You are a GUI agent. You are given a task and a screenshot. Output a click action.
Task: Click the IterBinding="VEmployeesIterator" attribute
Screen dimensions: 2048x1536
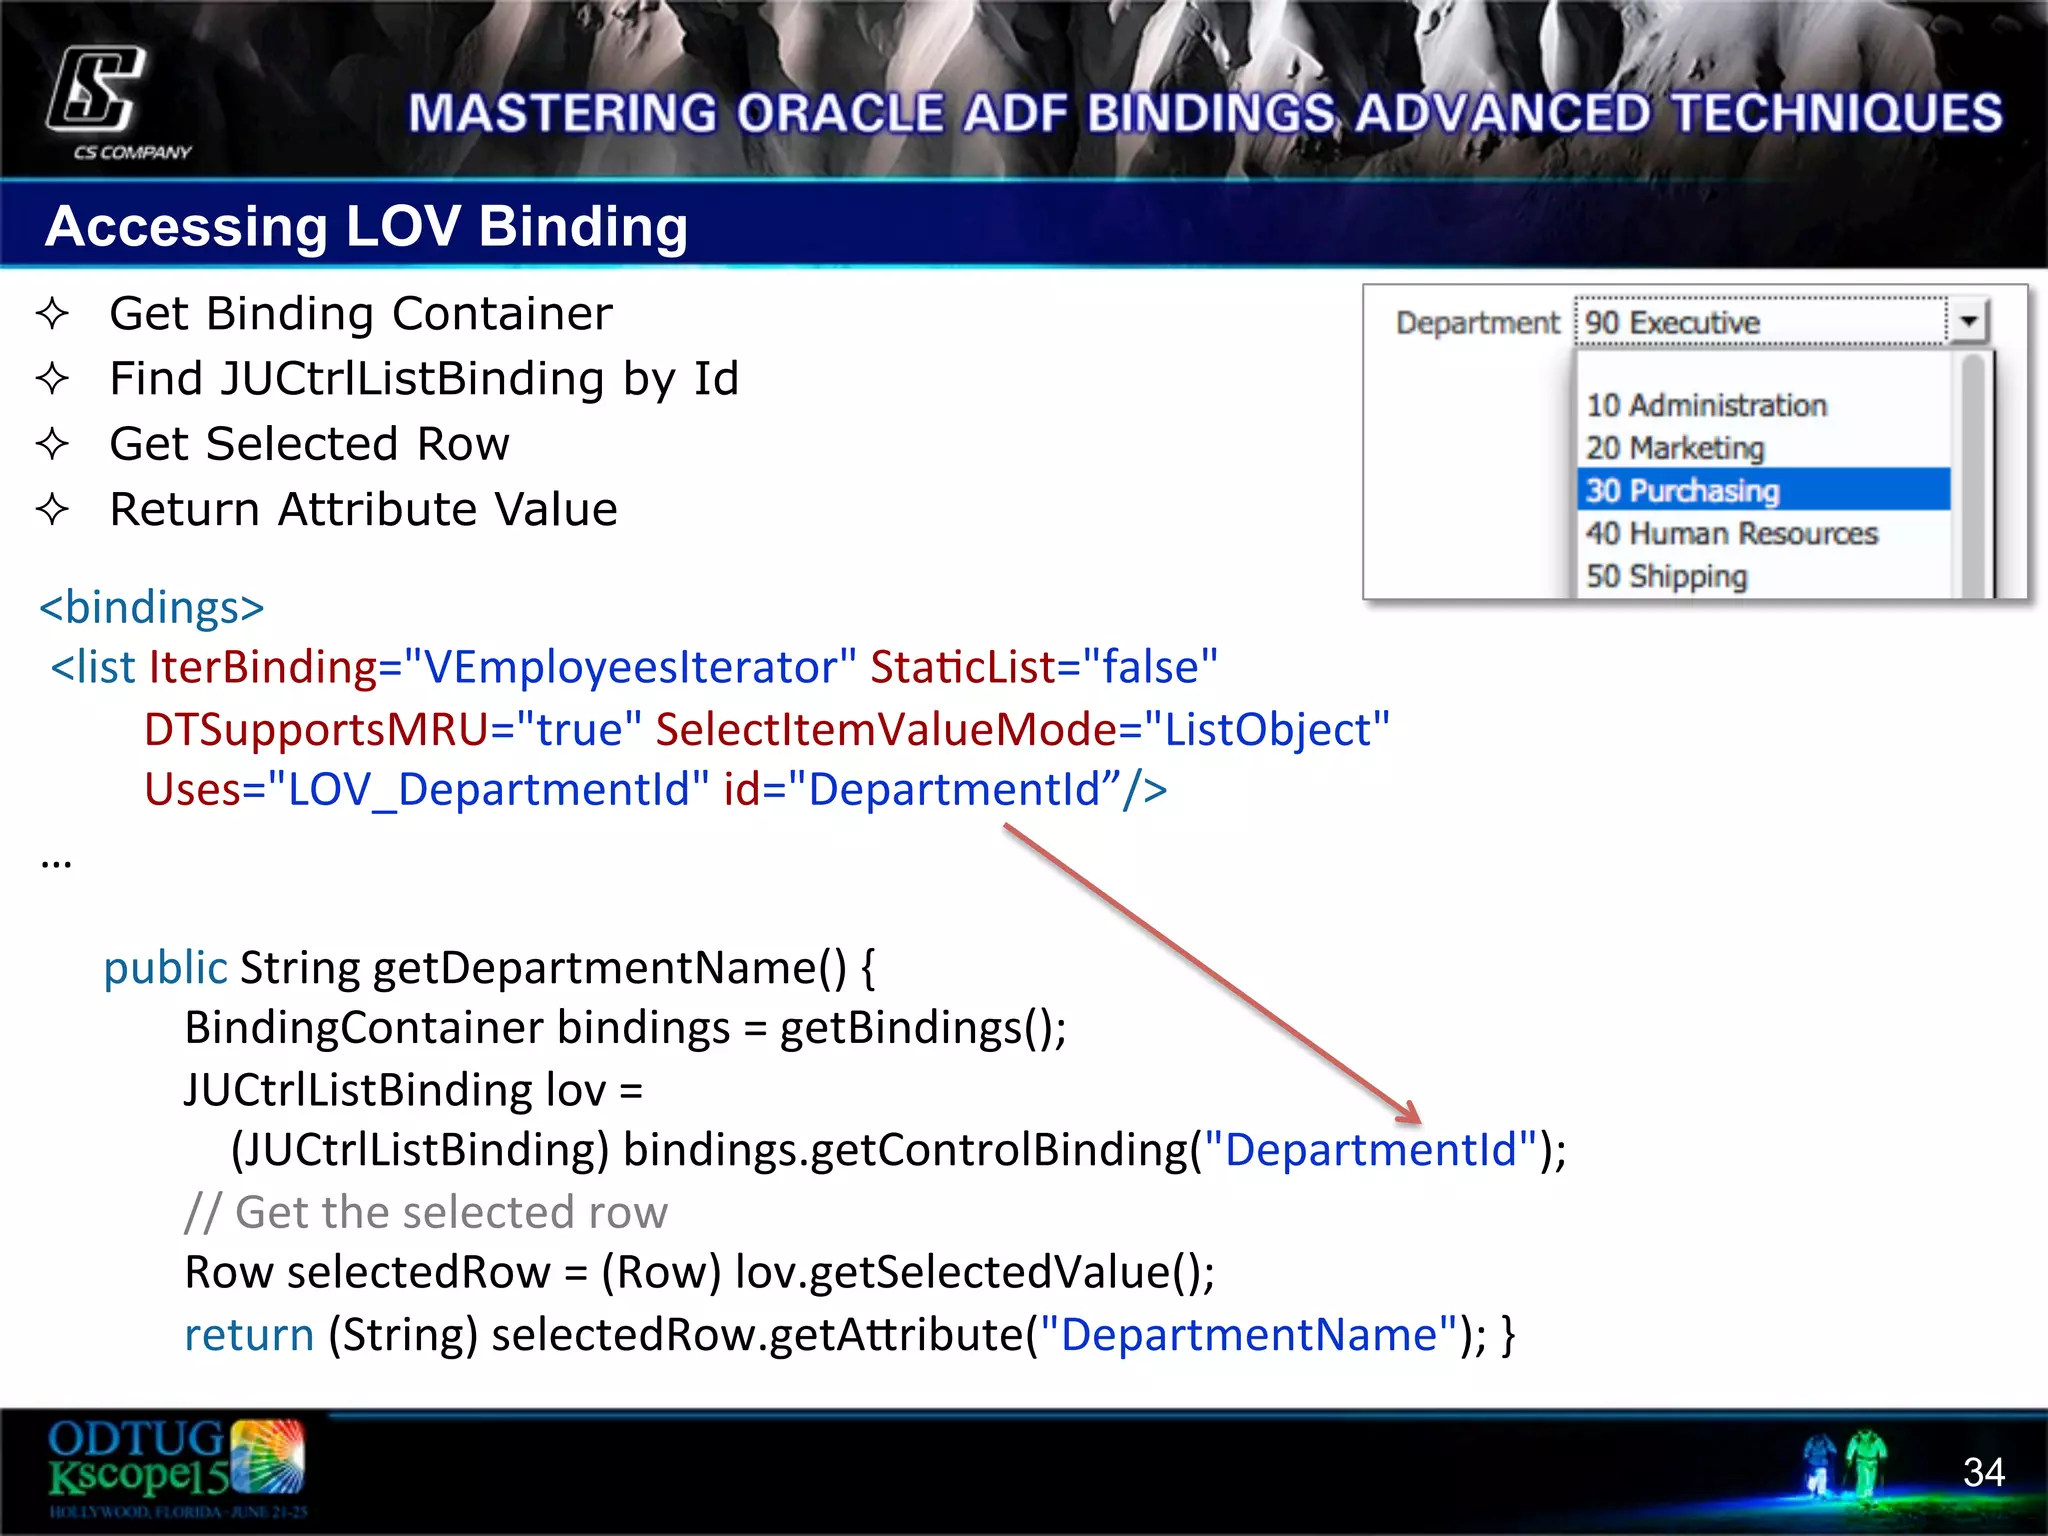[x=503, y=667]
